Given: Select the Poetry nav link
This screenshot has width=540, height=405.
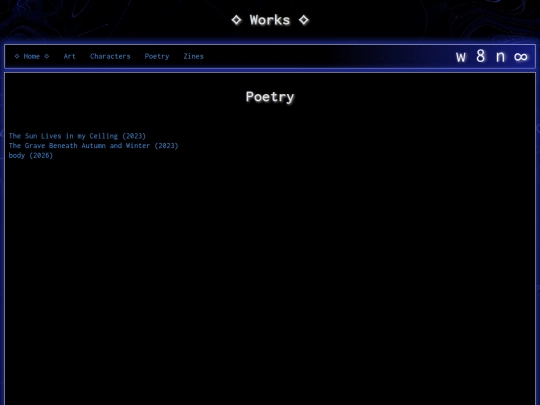Looking at the screenshot, I should tap(157, 56).
